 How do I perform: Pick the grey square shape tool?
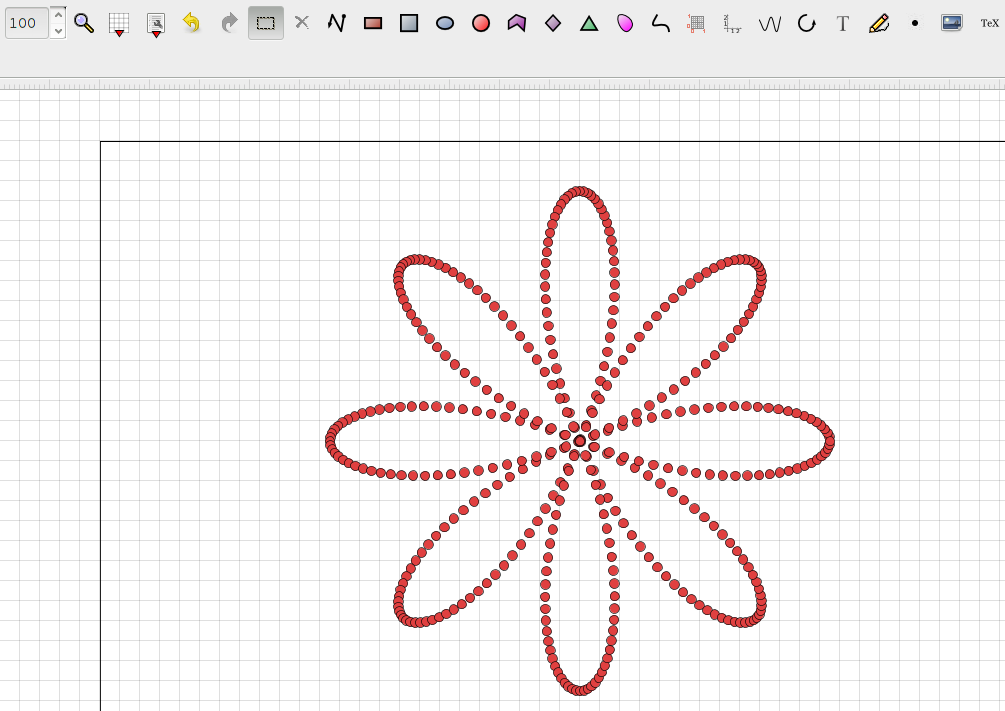pyautogui.click(x=409, y=23)
